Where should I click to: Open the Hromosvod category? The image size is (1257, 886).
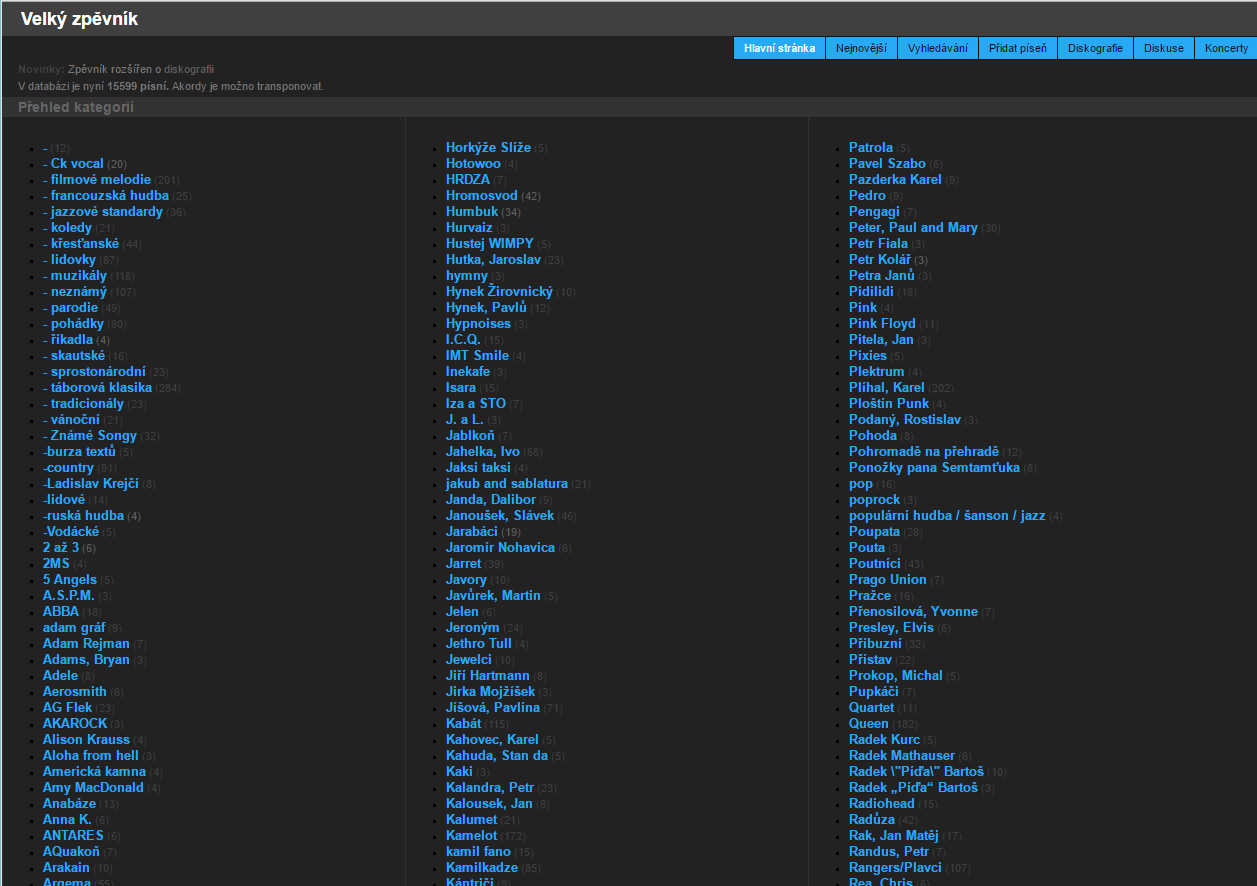tap(482, 196)
